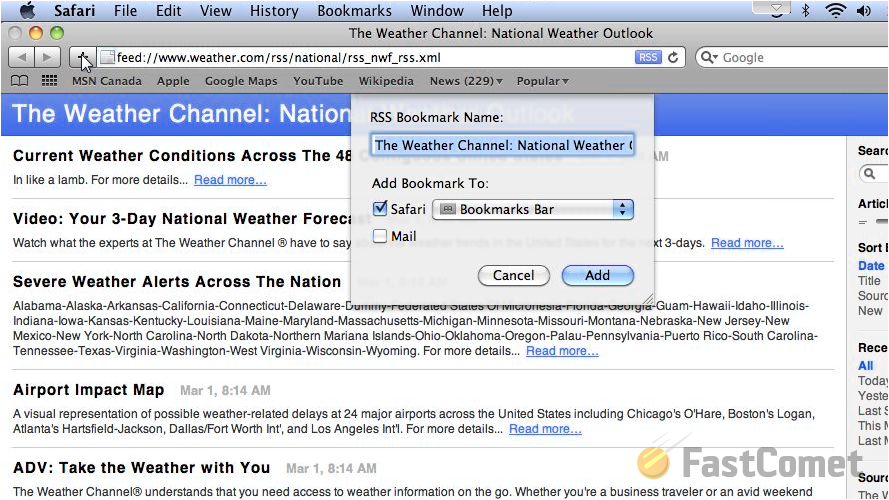
Task: Go forward with the Forward arrow
Action: [x=47, y=57]
